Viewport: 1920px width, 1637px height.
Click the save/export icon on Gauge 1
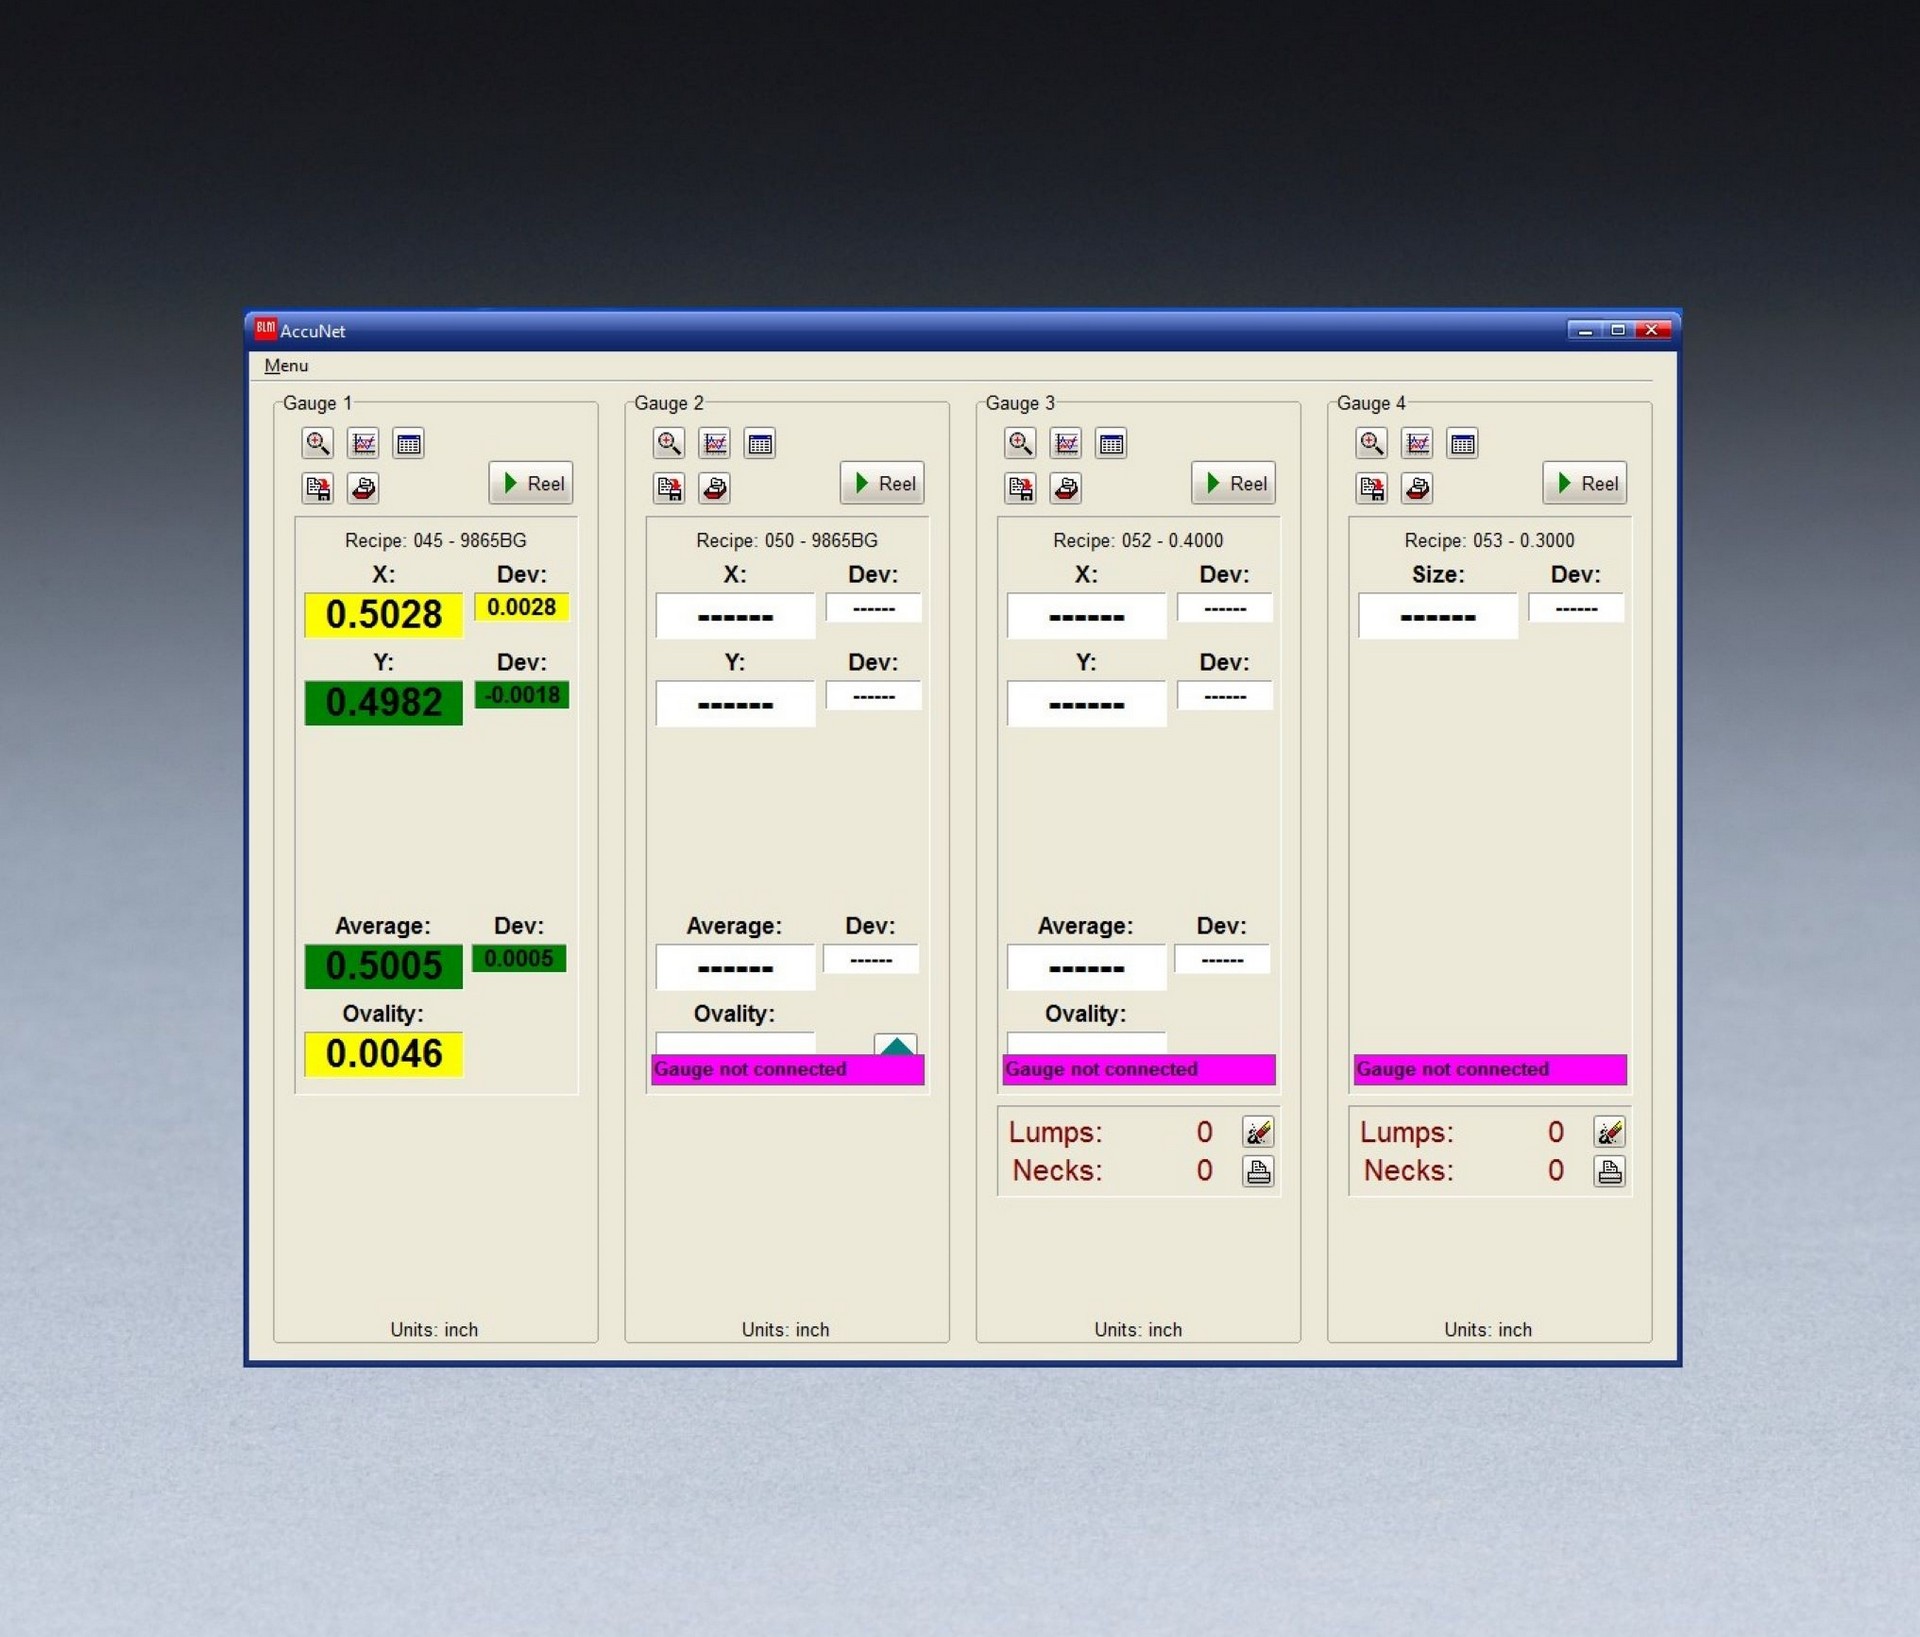pos(322,484)
